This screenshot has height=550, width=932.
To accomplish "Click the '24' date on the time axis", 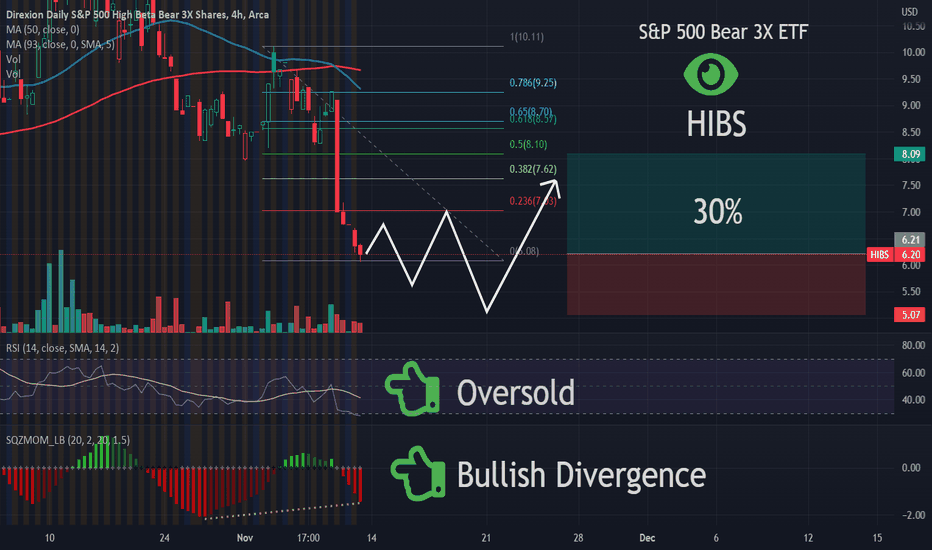I will pos(165,538).
